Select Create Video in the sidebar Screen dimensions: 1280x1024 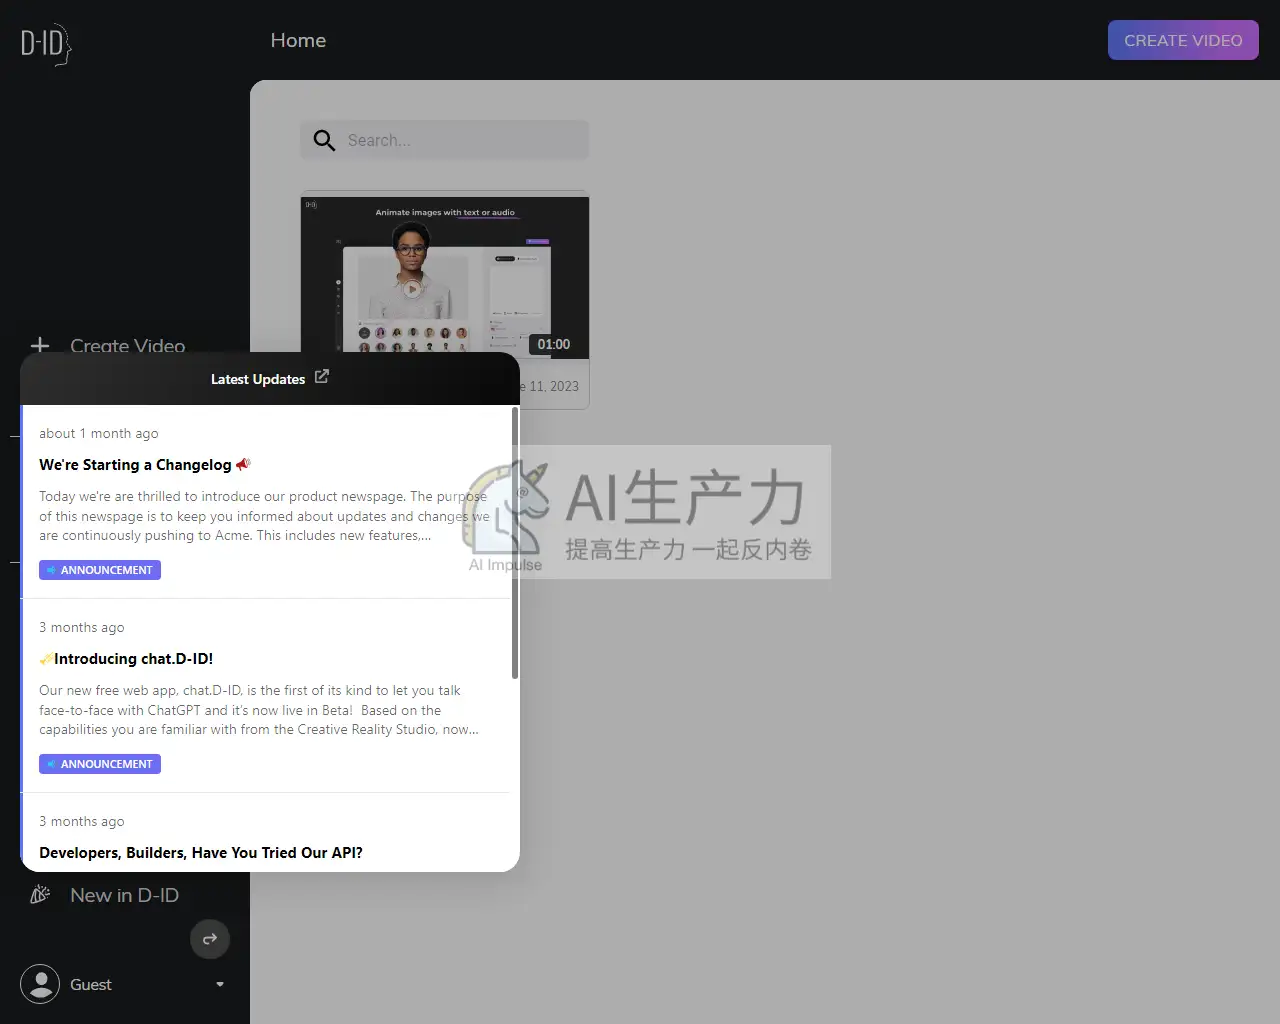(x=127, y=346)
